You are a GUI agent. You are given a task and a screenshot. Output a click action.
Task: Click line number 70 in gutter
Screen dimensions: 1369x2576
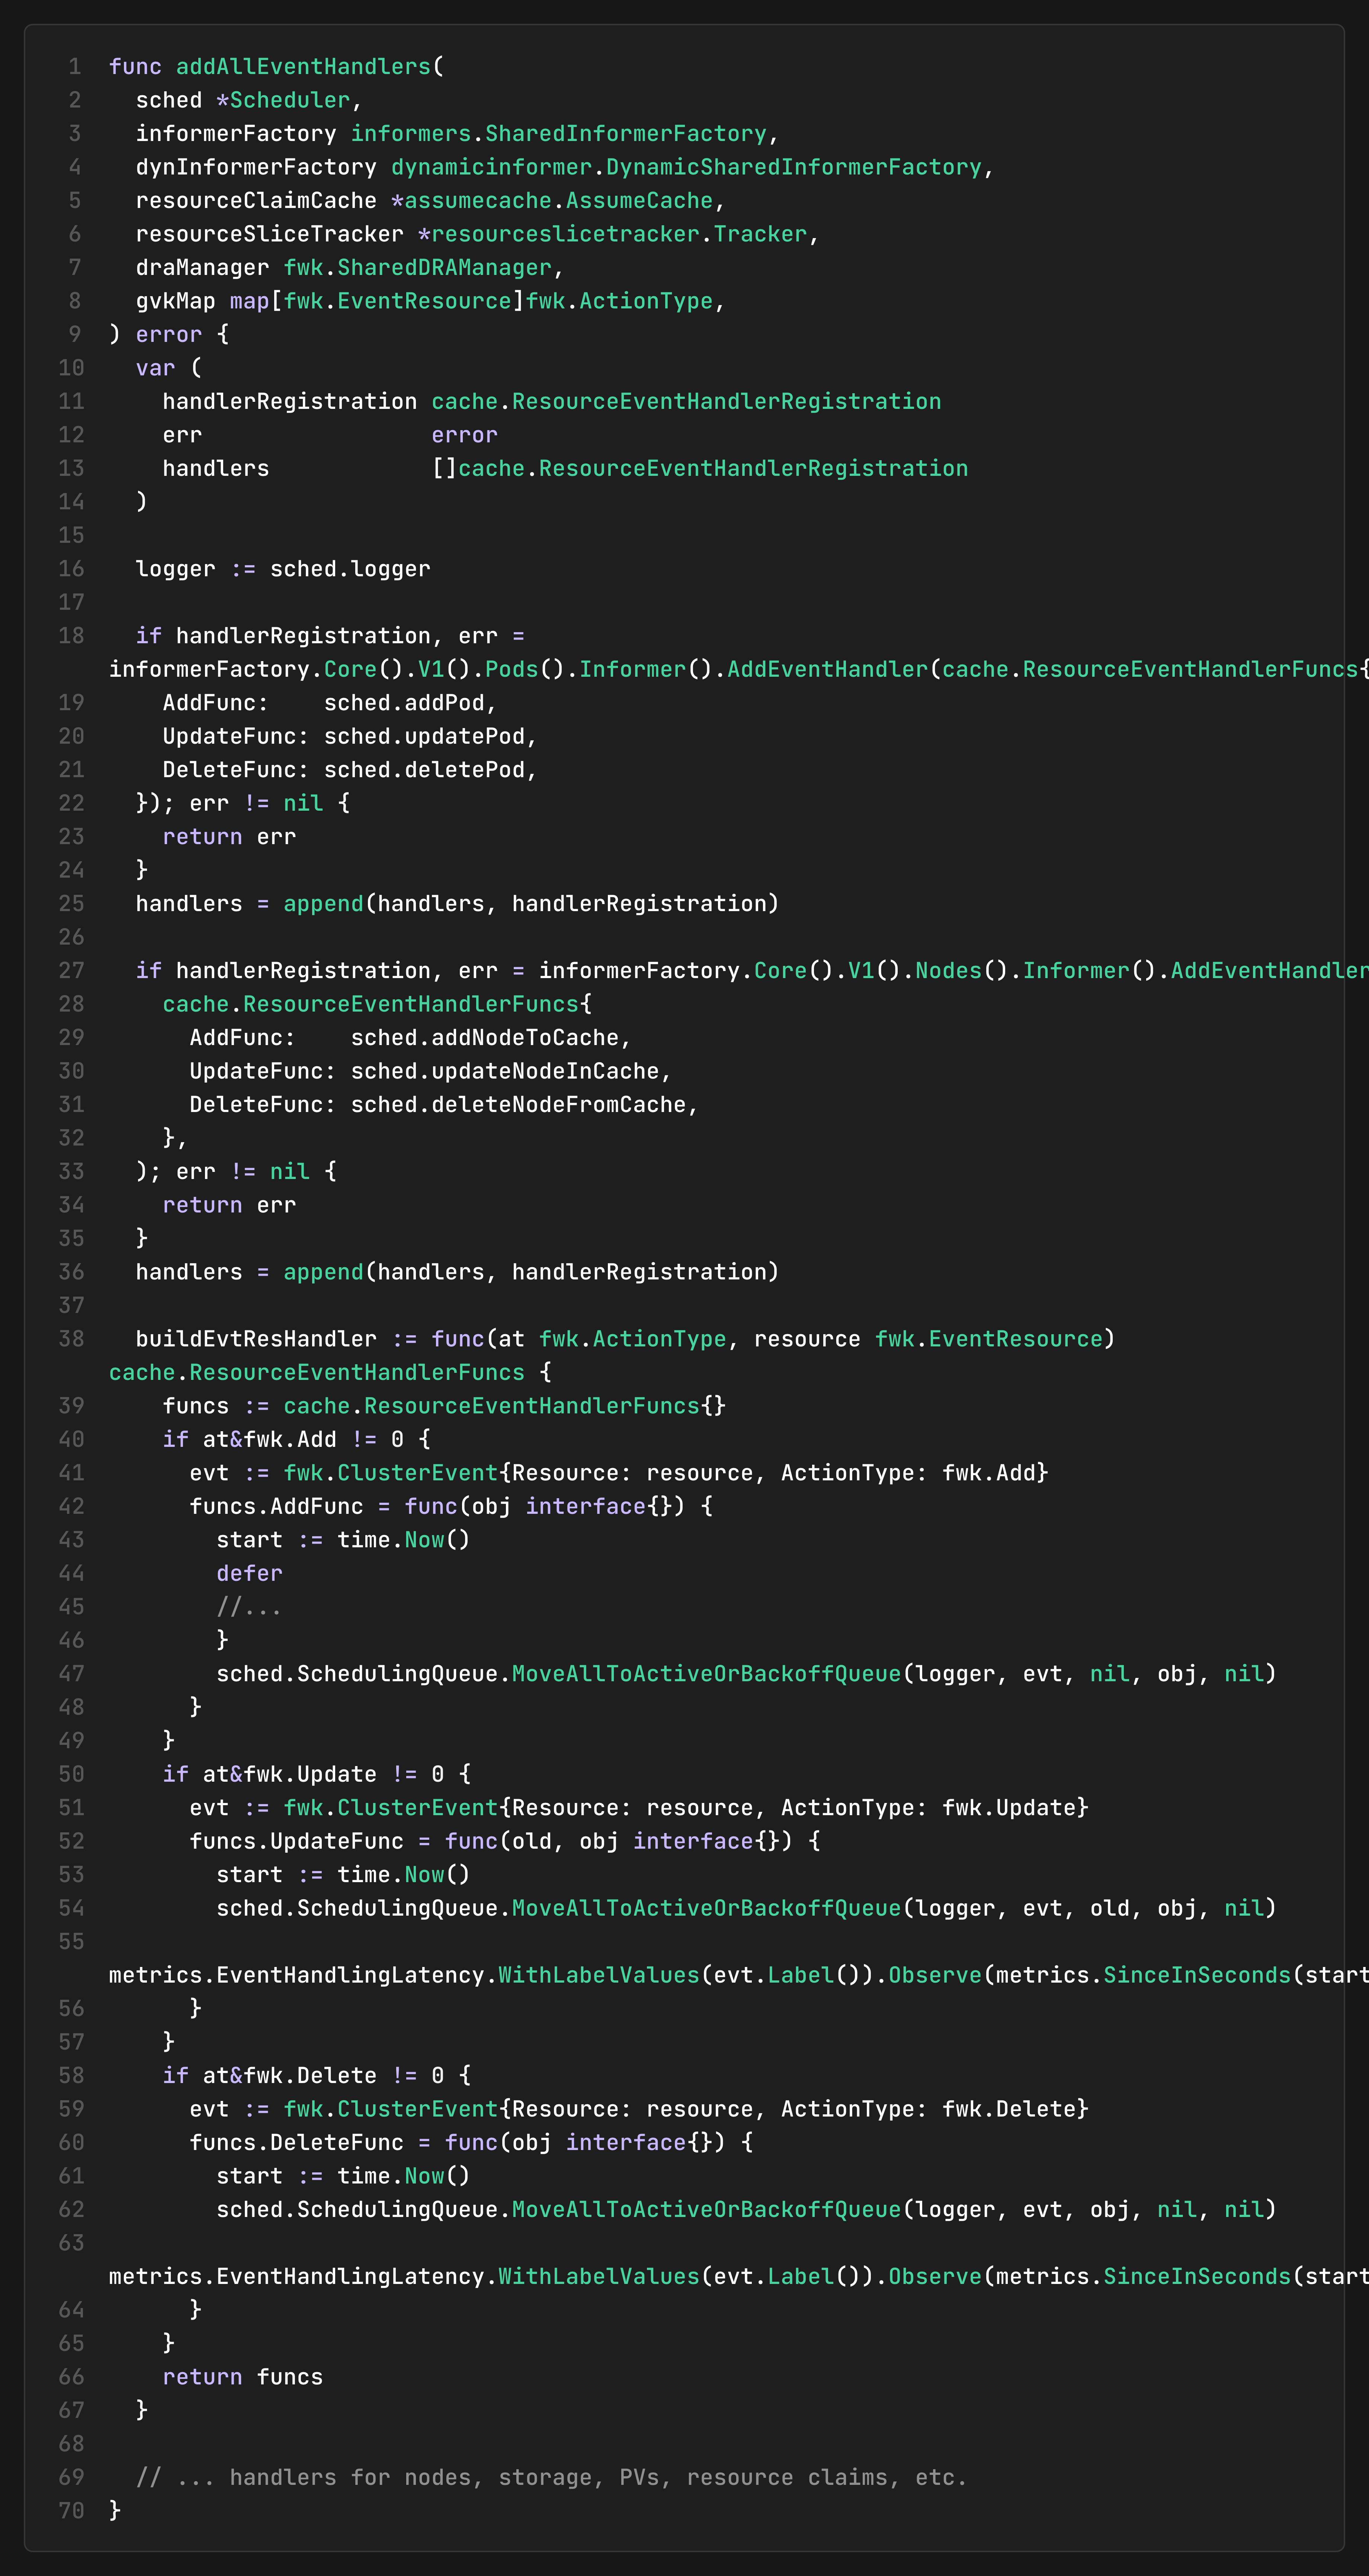point(71,2511)
